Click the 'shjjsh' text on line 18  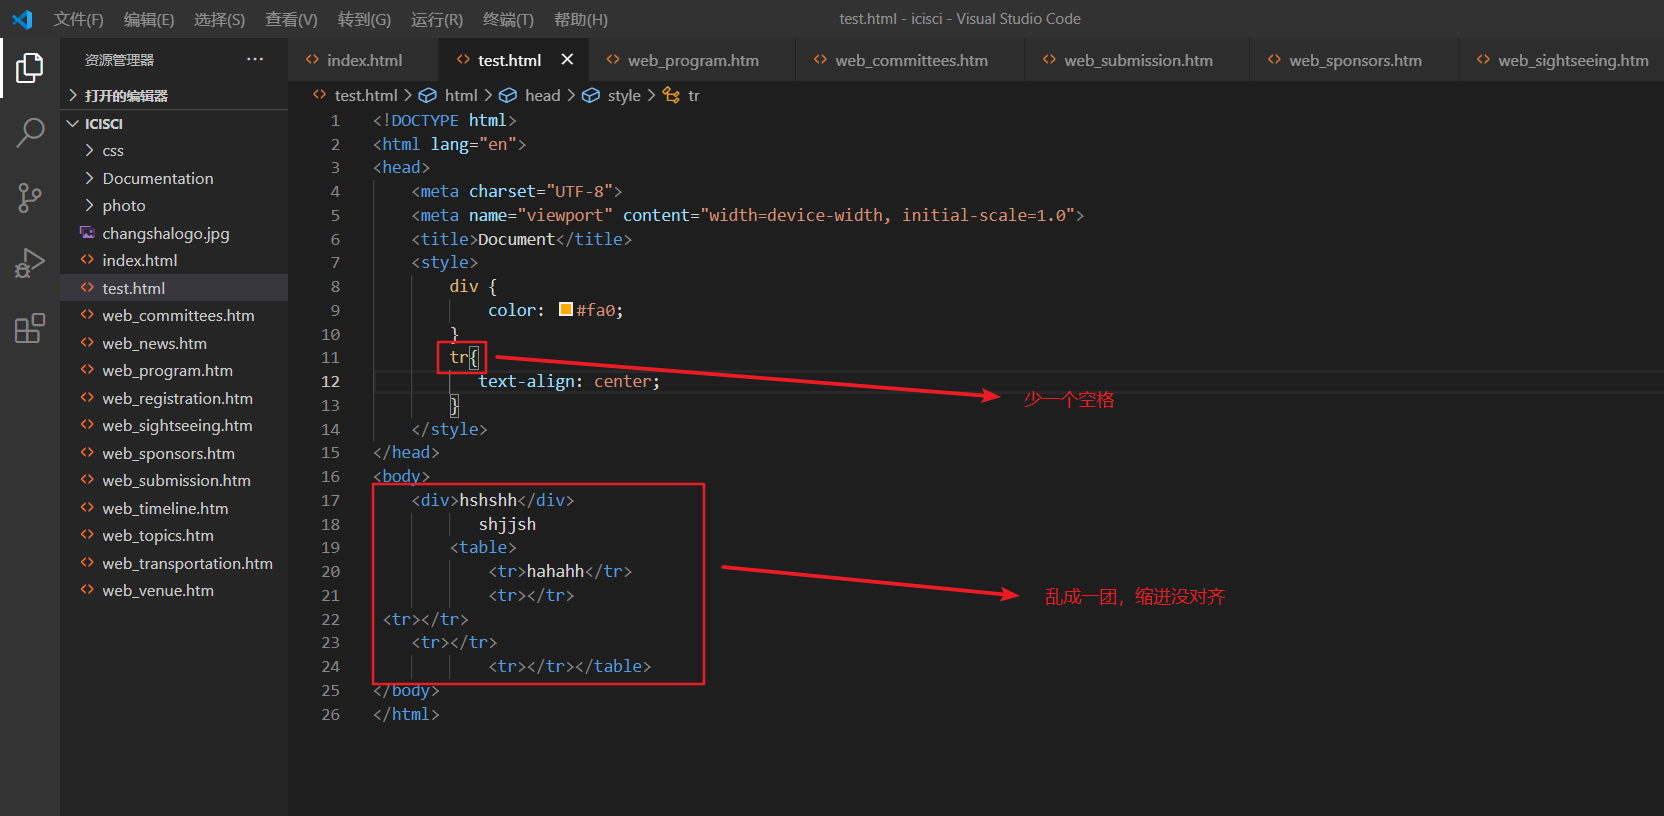pyautogui.click(x=507, y=524)
